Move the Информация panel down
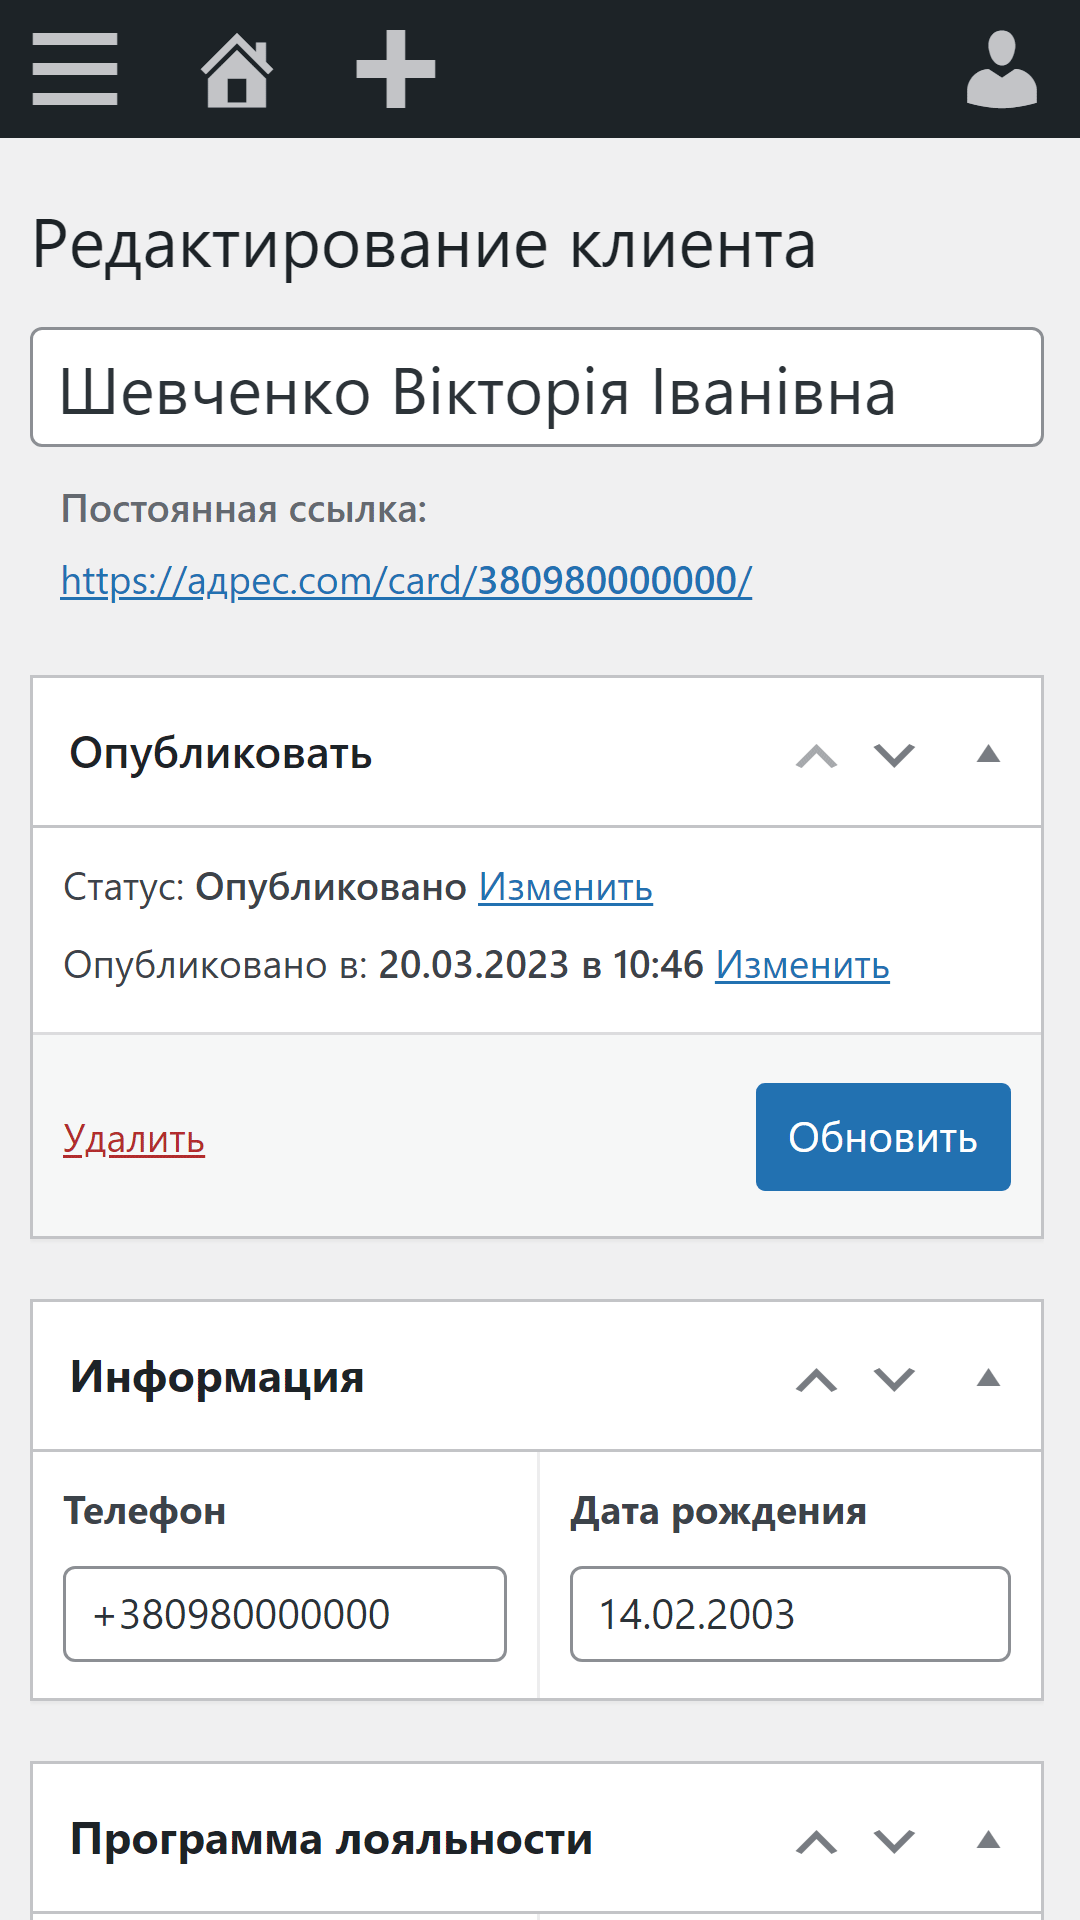This screenshot has height=1920, width=1080. click(x=894, y=1379)
